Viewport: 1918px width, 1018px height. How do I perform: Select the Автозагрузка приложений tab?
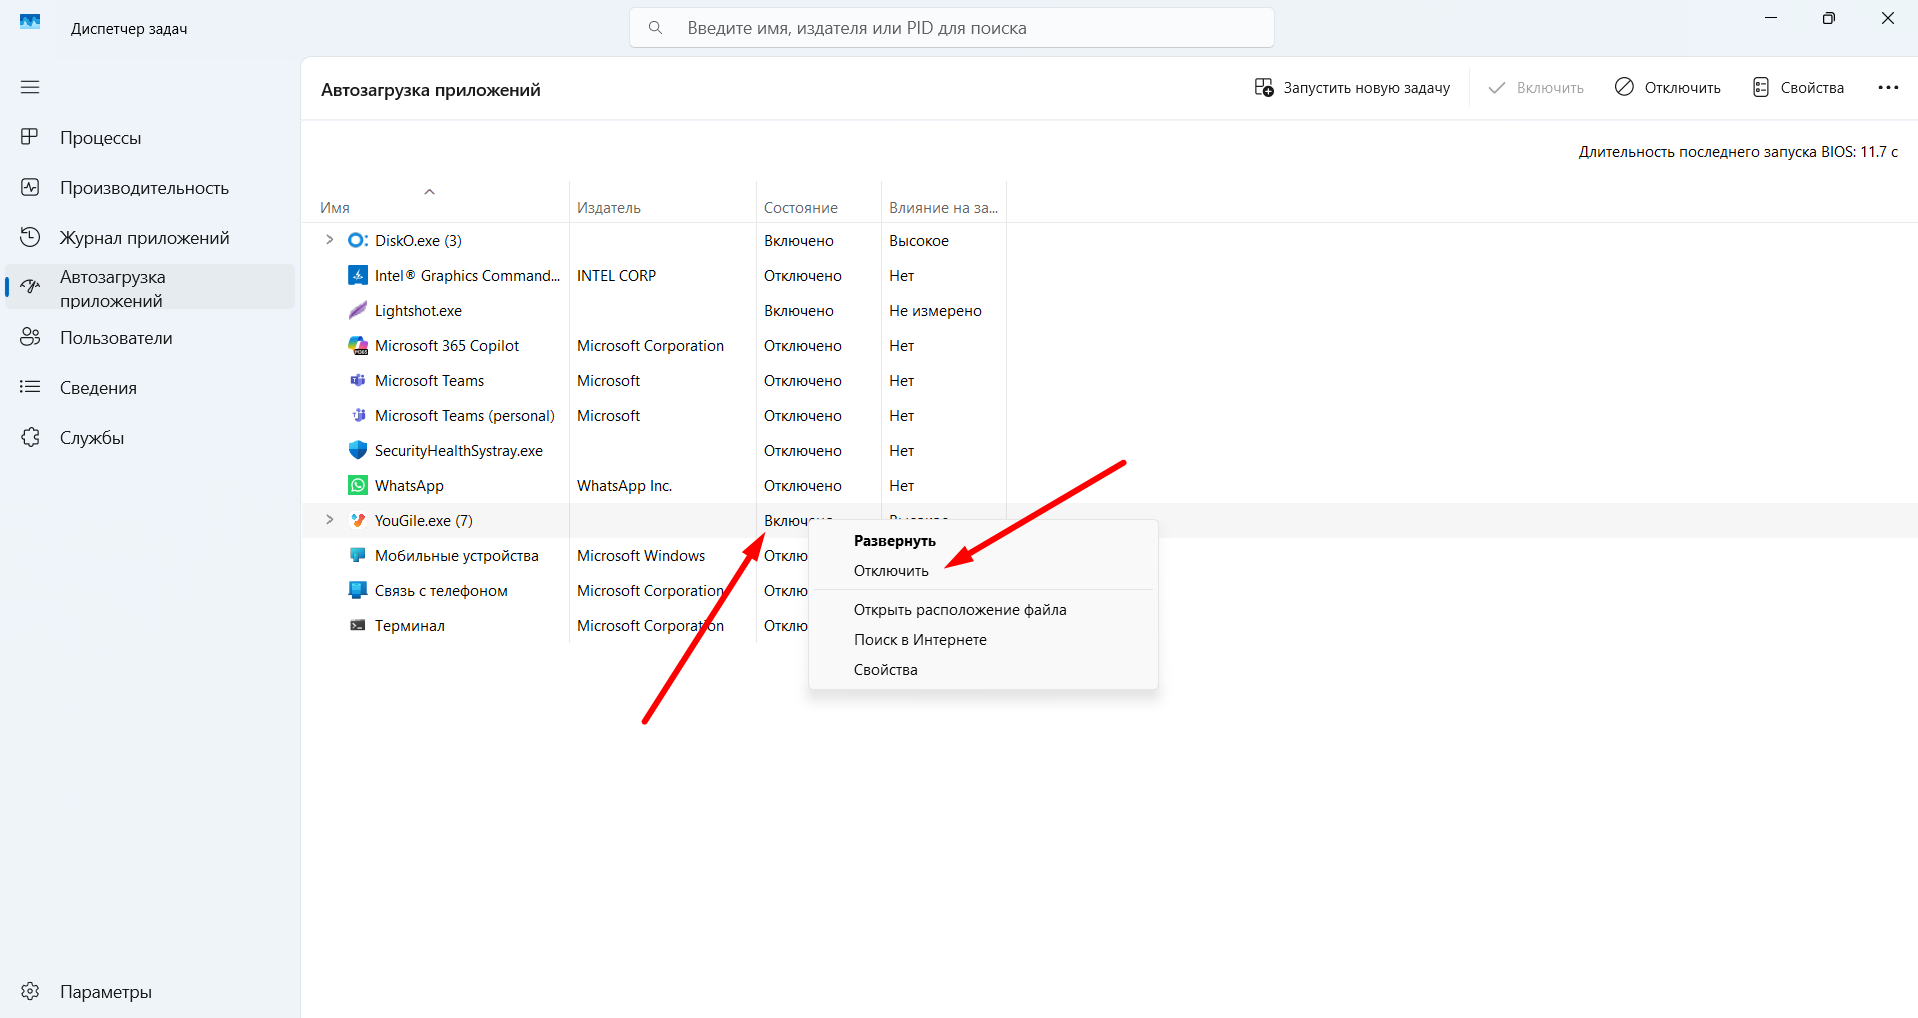pyautogui.click(x=150, y=287)
